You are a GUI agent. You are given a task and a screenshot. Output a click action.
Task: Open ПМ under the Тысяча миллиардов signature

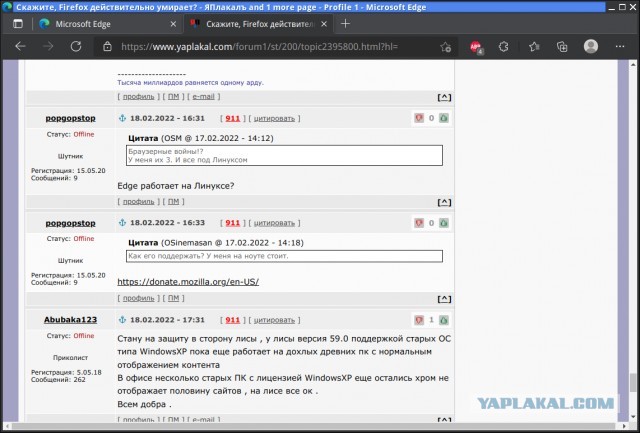[173, 97]
